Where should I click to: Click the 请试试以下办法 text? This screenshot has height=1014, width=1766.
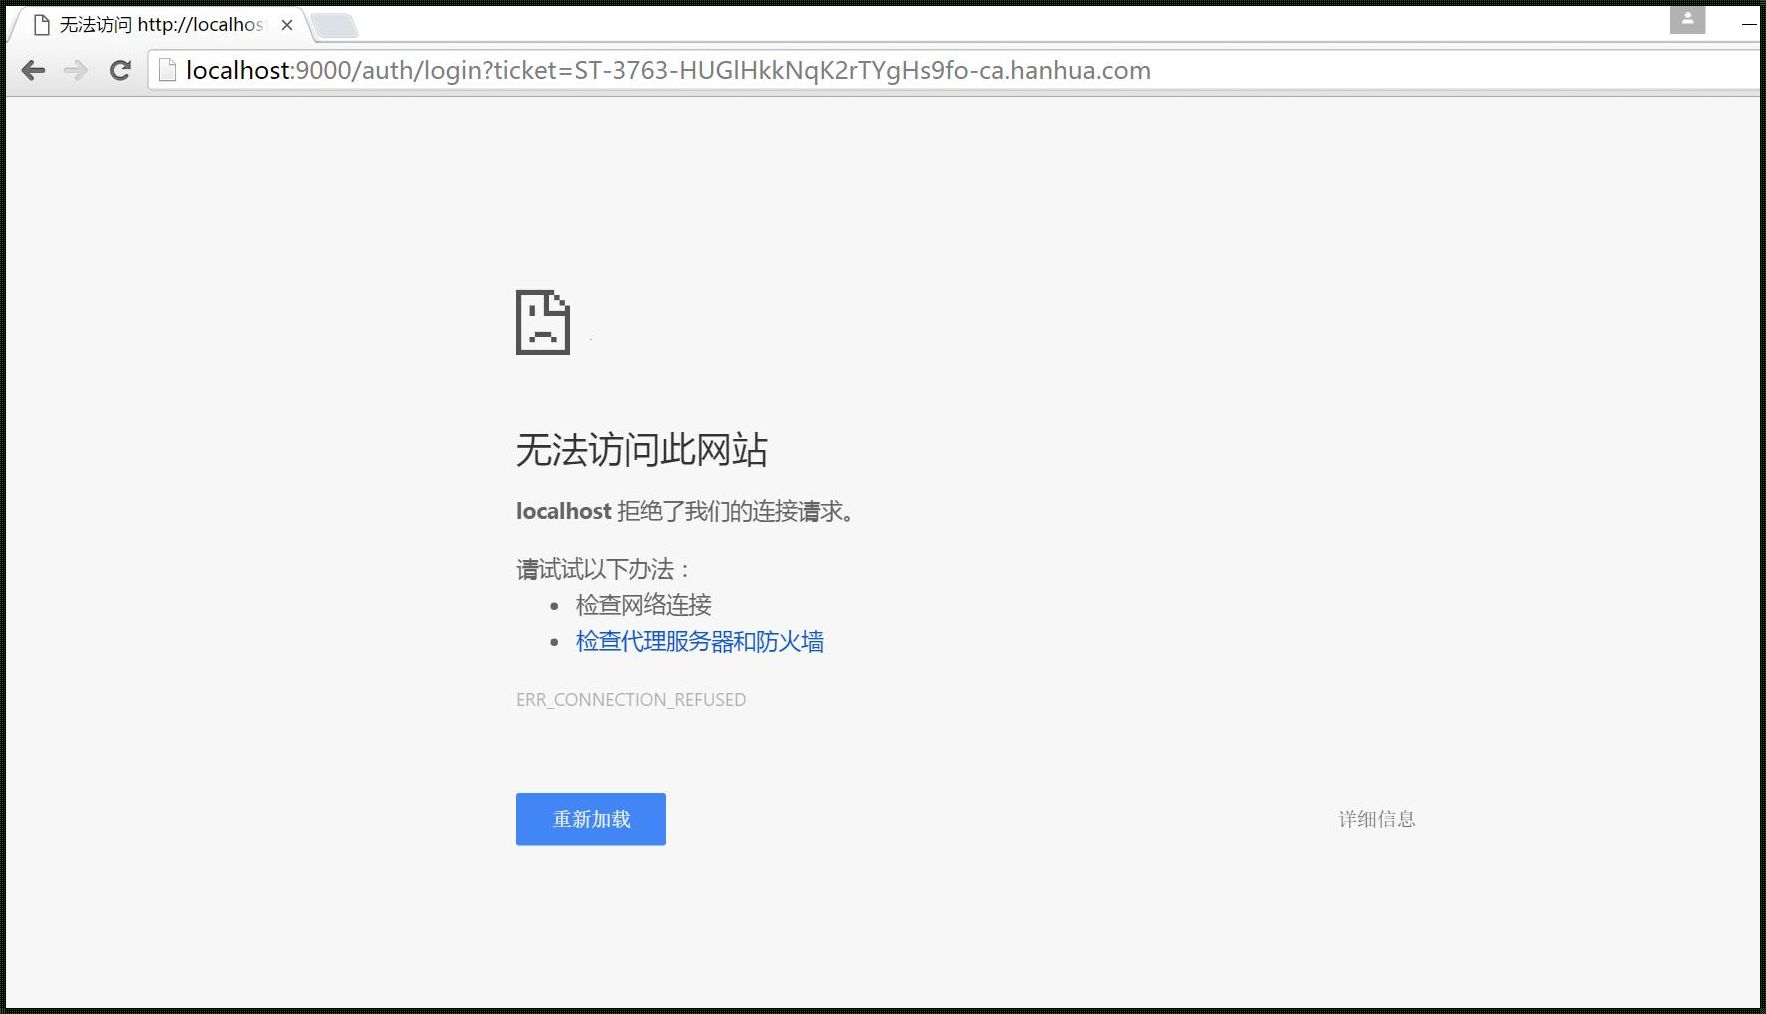[x=604, y=570]
